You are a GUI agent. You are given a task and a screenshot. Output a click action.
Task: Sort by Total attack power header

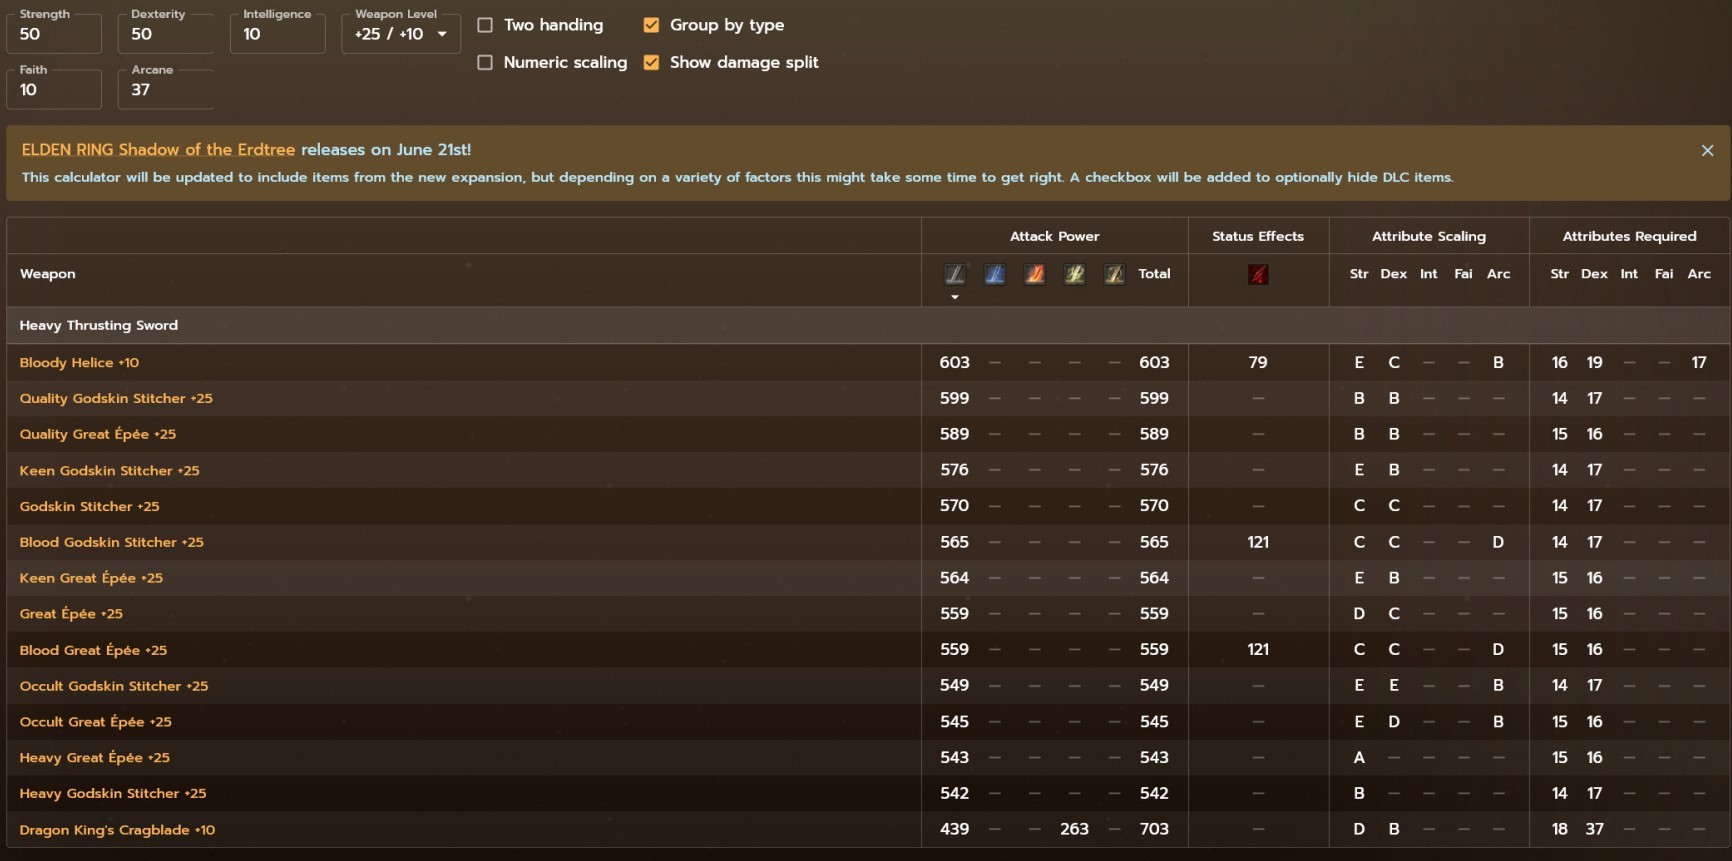pos(1154,274)
